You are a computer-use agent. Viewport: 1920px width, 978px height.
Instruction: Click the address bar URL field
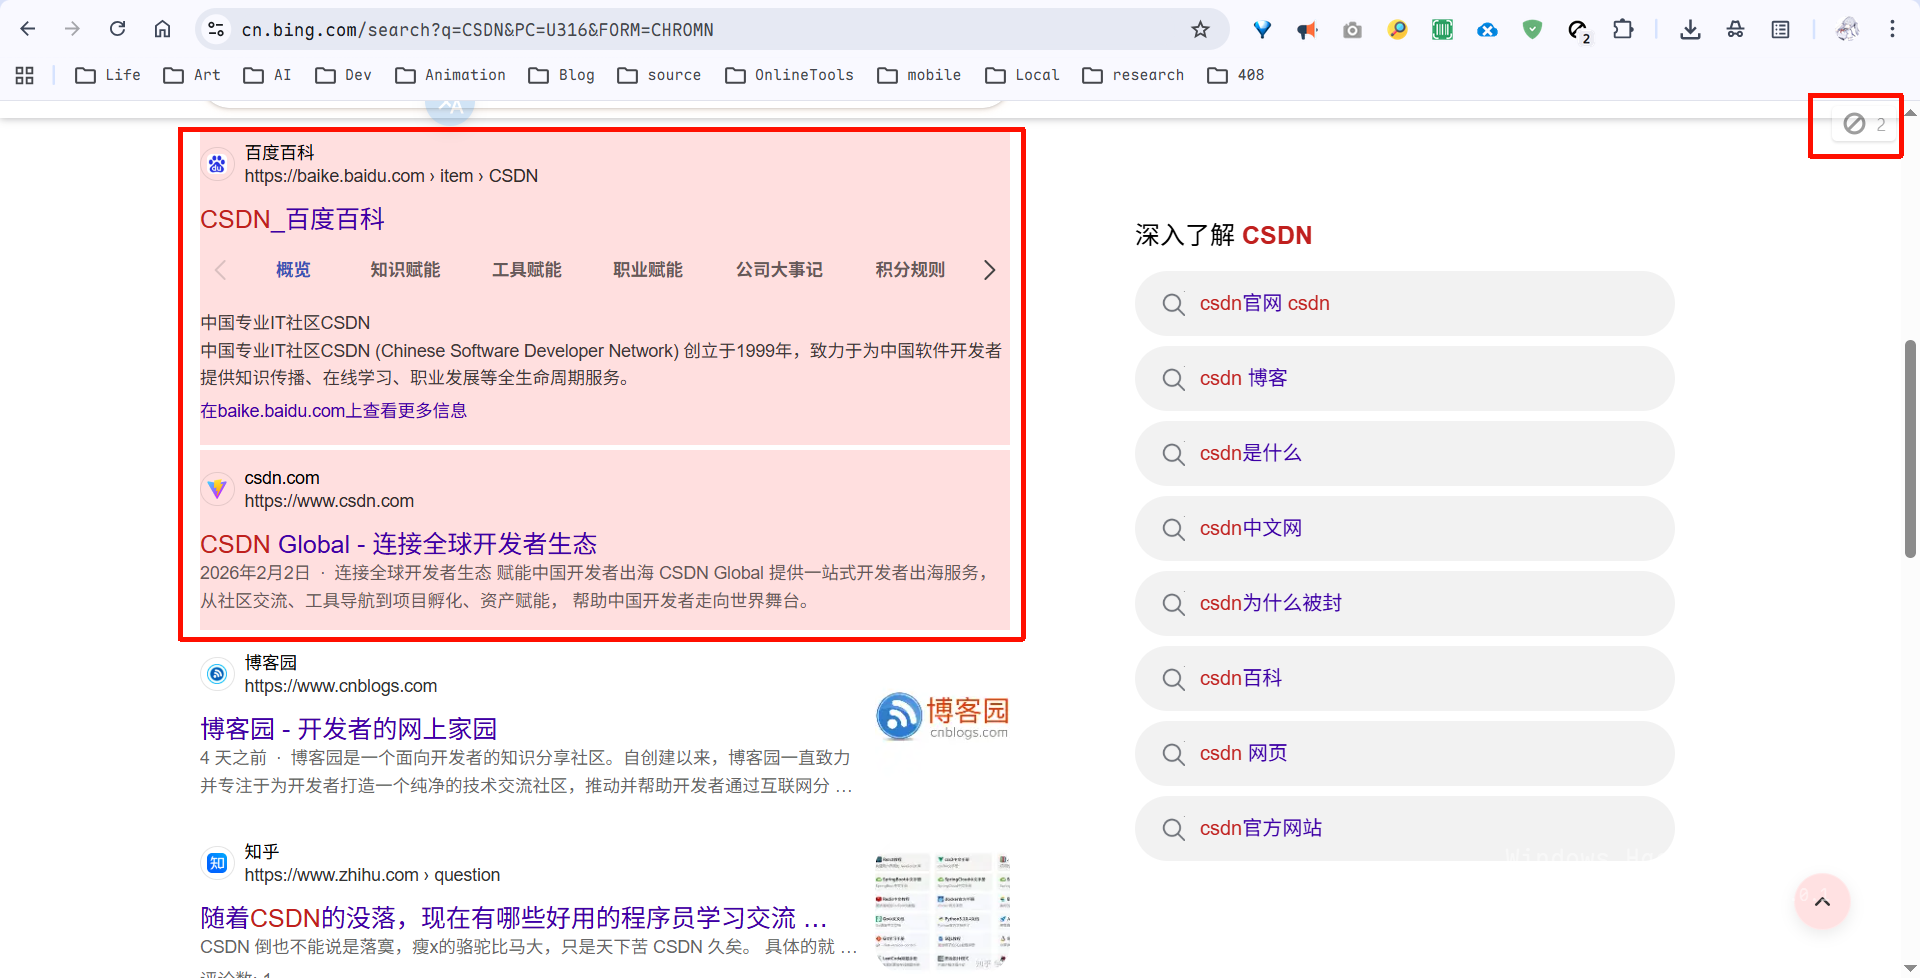700,30
